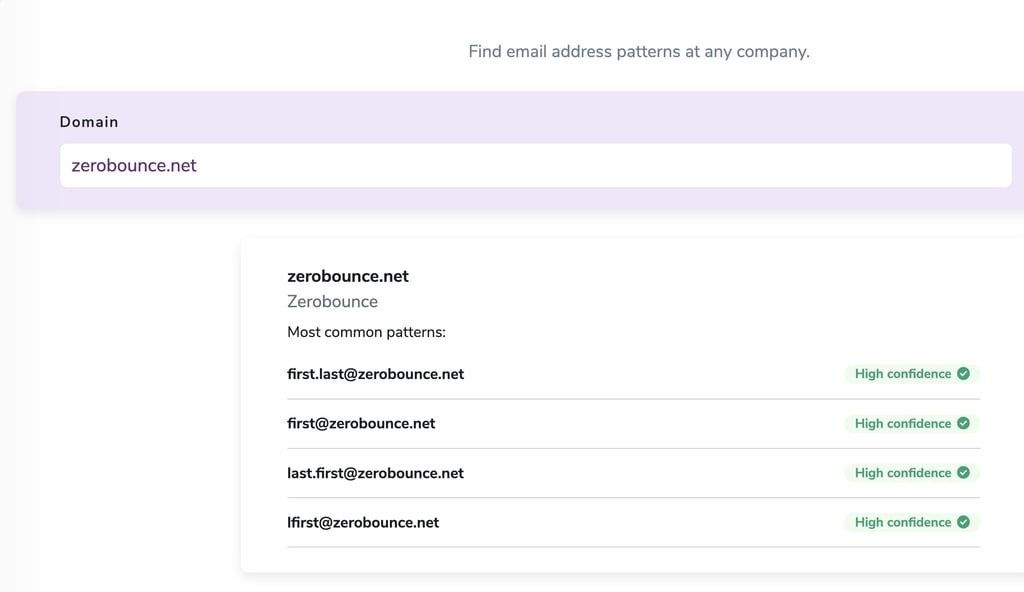
Task: Click the Domain input field containing zerobounce.net
Action: click(x=536, y=165)
